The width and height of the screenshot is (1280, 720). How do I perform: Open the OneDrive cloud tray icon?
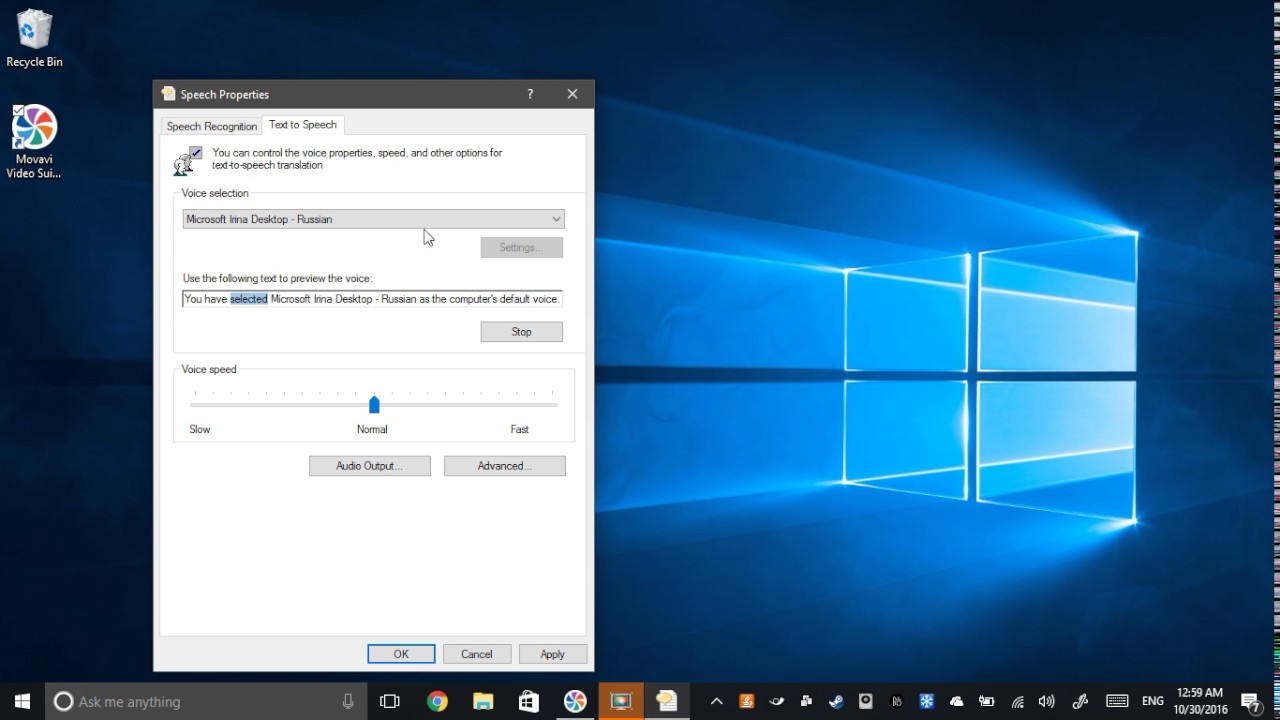click(956, 701)
